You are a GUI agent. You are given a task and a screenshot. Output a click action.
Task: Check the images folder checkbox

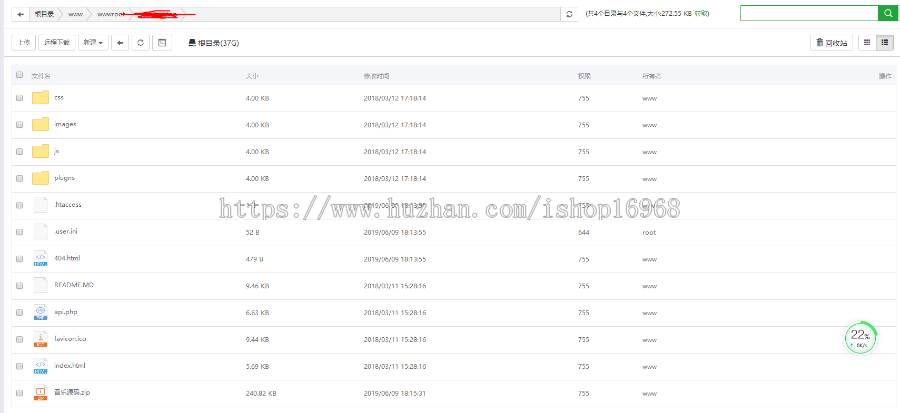(x=20, y=124)
